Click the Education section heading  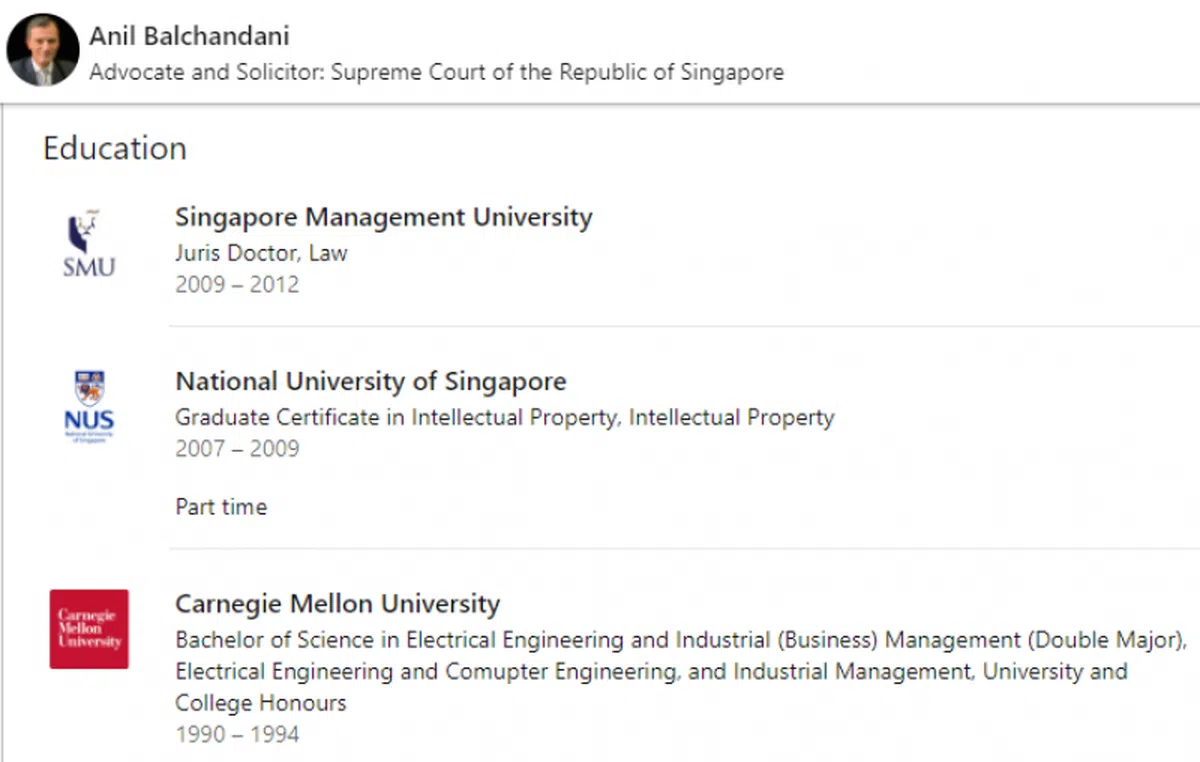coord(114,148)
